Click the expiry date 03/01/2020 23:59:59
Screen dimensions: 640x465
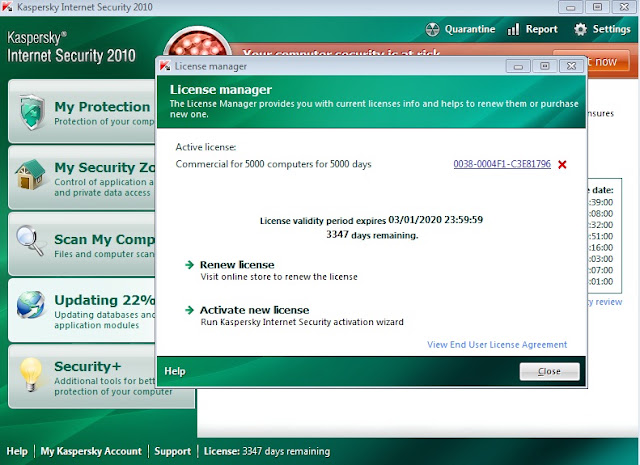pos(436,220)
